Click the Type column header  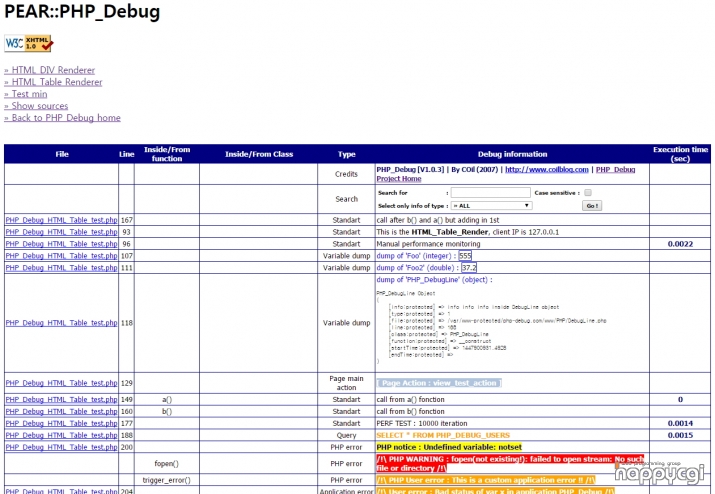click(x=347, y=154)
